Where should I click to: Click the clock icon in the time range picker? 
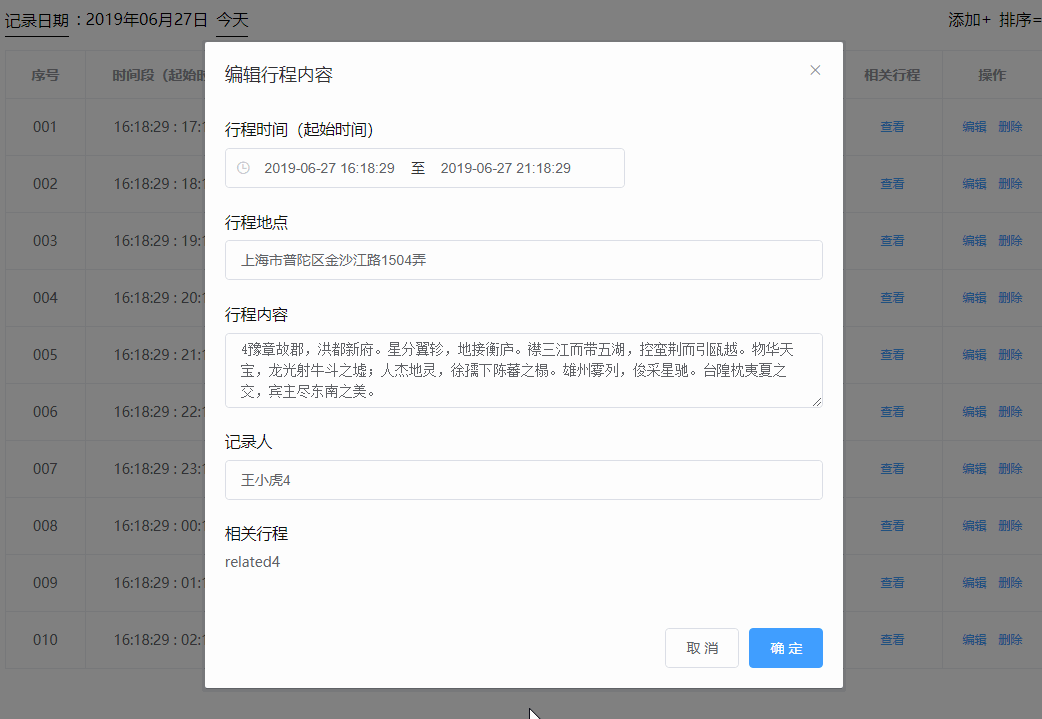(x=243, y=168)
